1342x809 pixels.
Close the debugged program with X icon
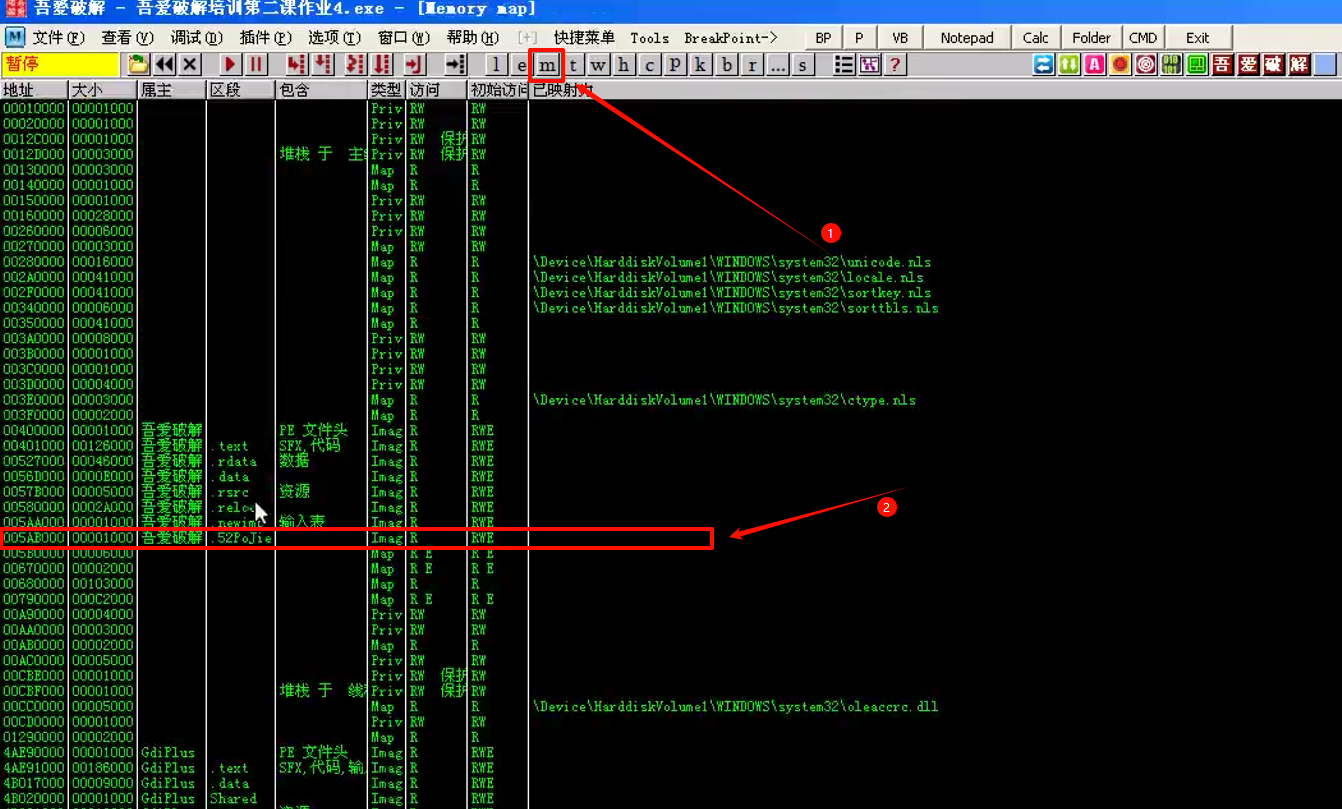pos(189,64)
